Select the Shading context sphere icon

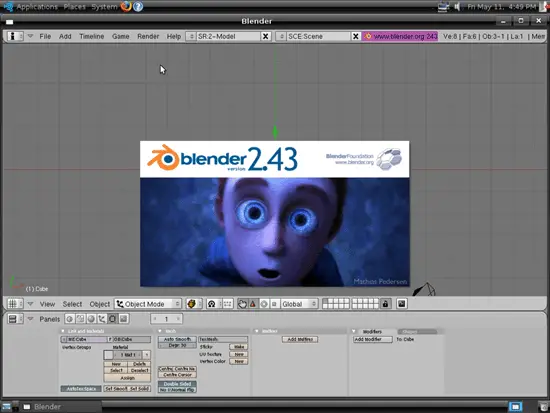(91, 319)
